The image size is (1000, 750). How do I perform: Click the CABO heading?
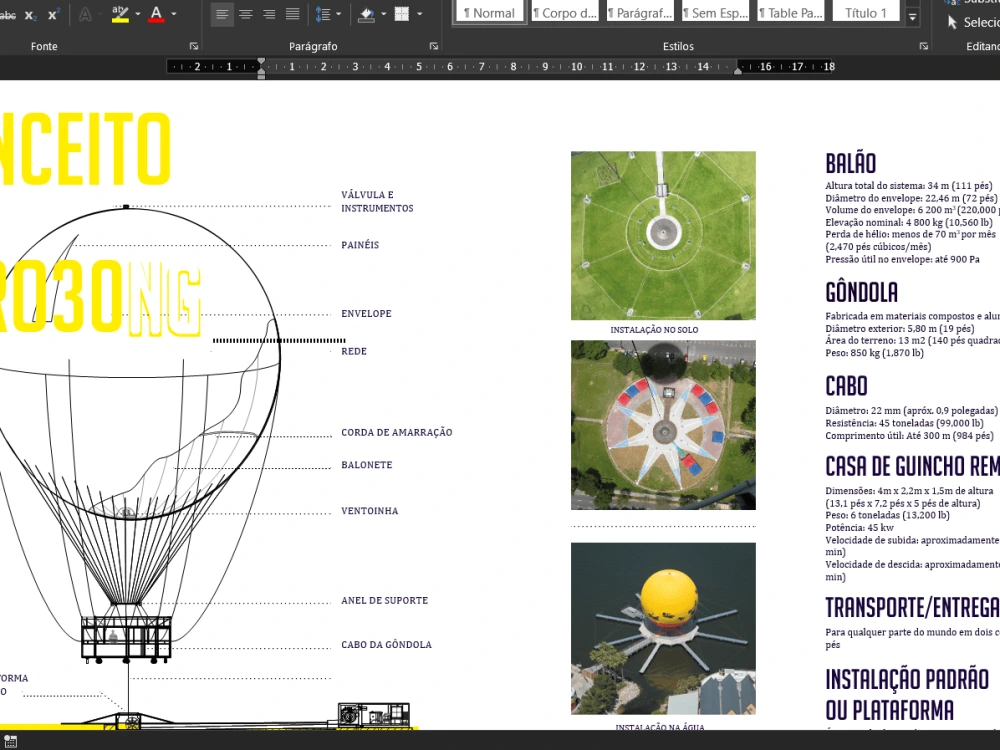pos(846,386)
